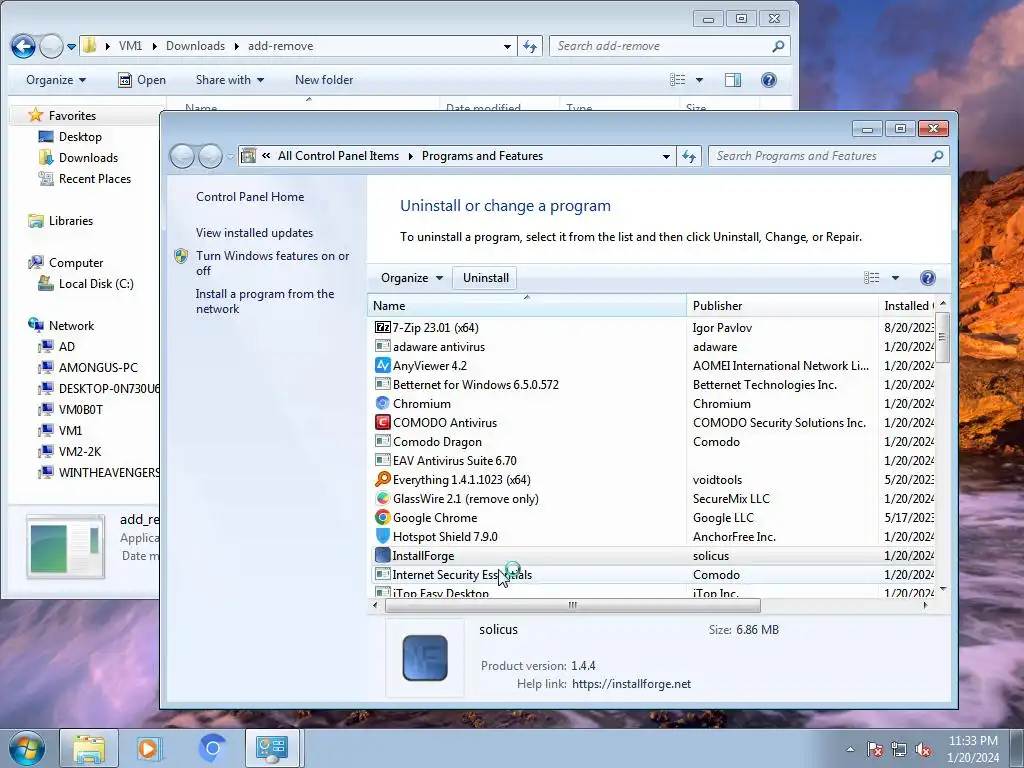Select Internet Security Essentials row
1024x768 pixels.
[653, 575]
